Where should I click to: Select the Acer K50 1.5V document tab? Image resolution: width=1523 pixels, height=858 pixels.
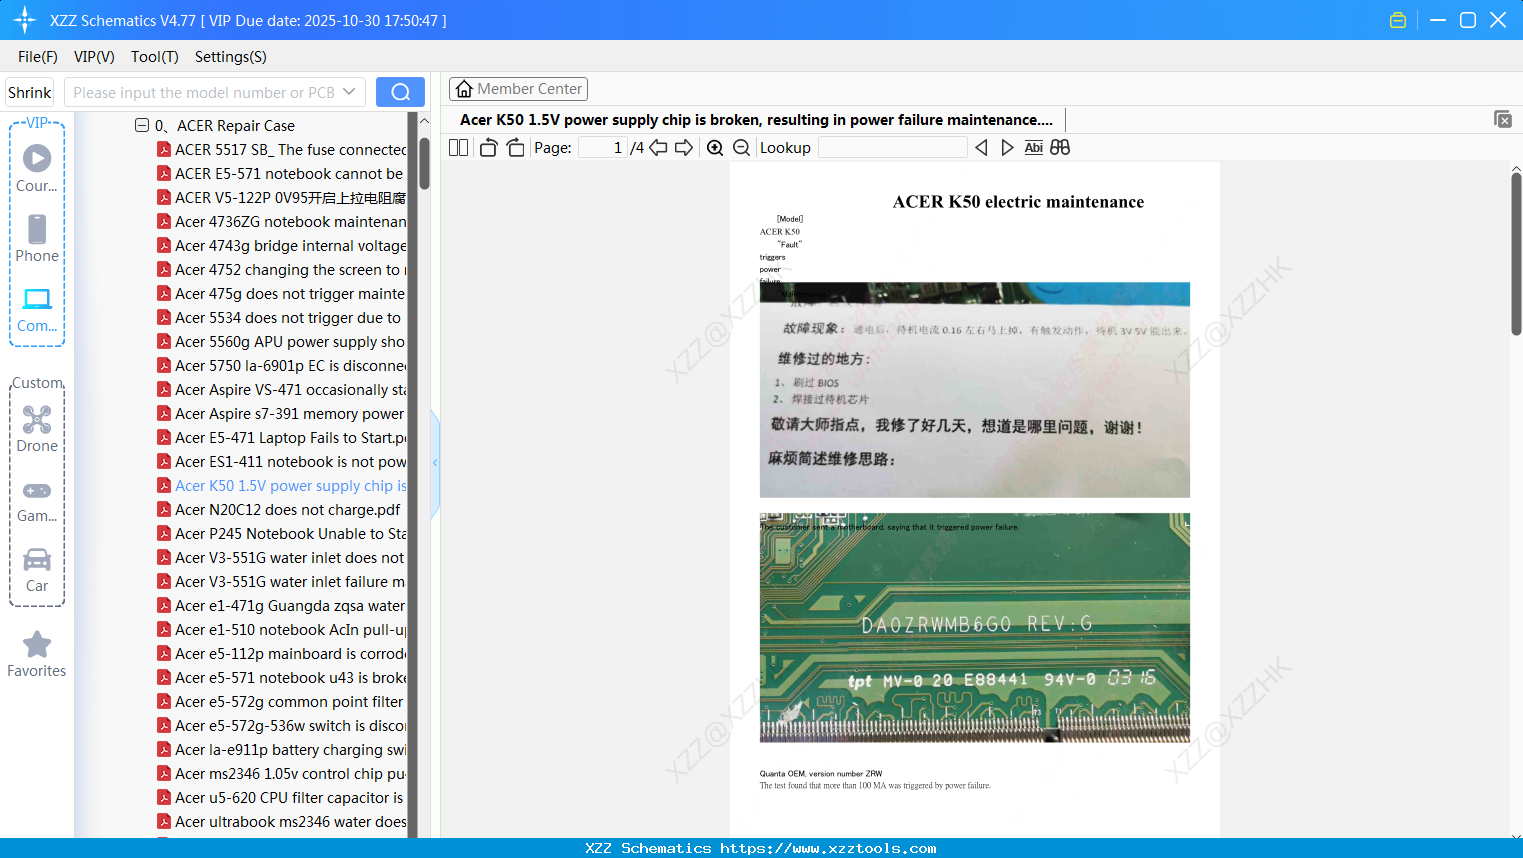(x=756, y=120)
